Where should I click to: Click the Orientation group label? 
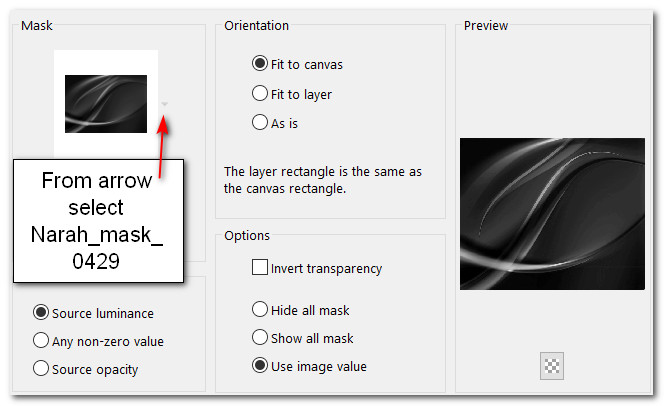coord(257,26)
